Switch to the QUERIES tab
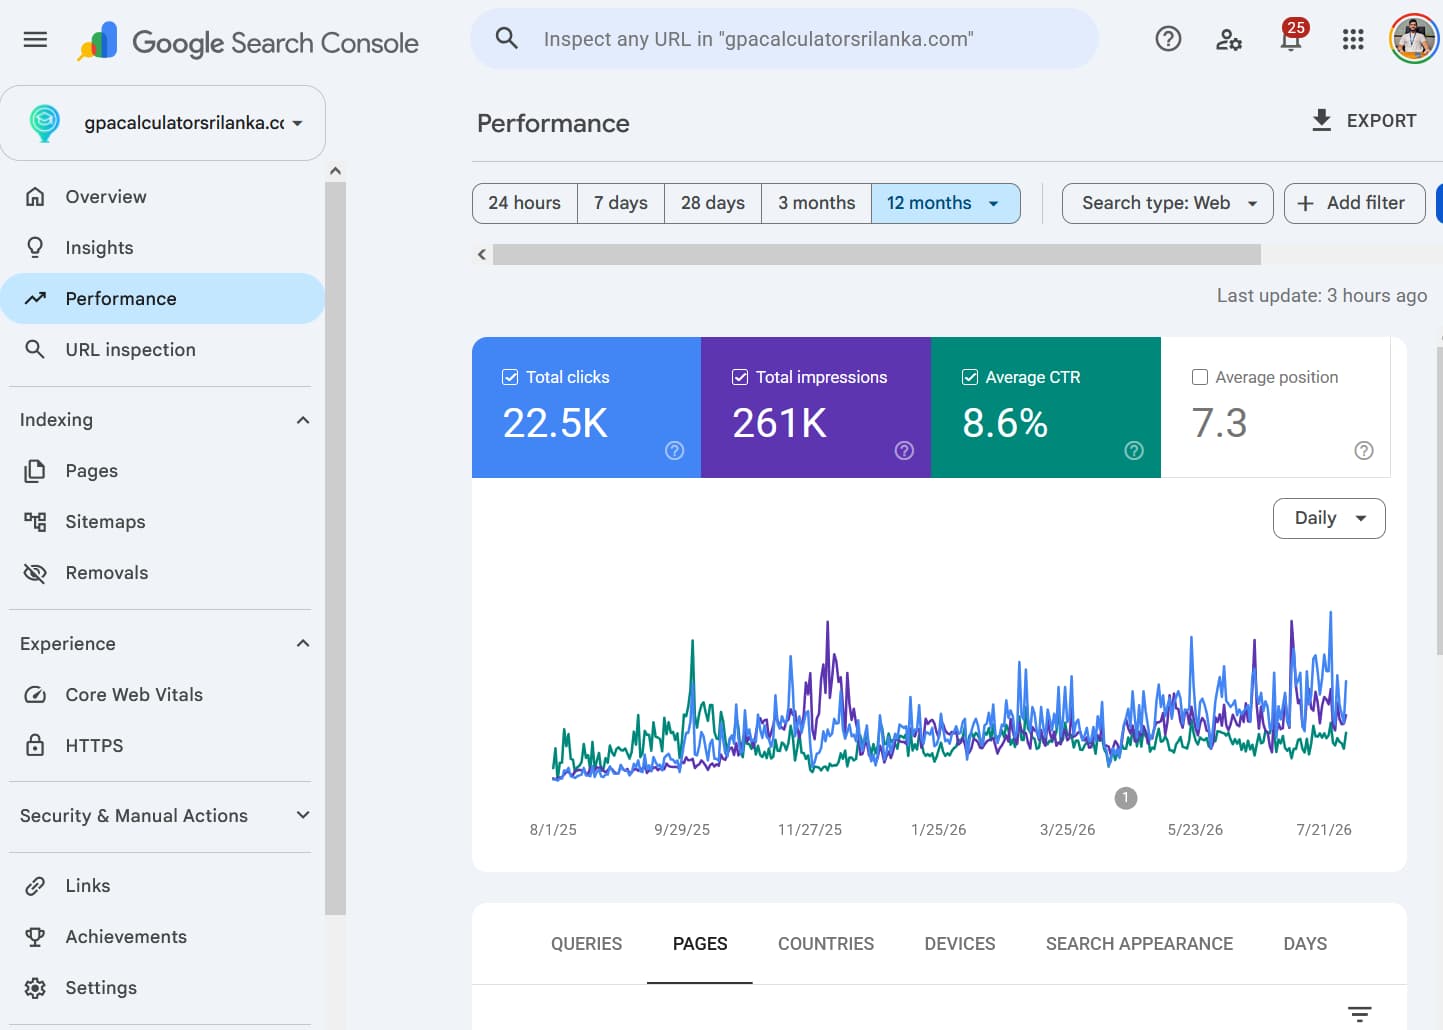 (586, 944)
